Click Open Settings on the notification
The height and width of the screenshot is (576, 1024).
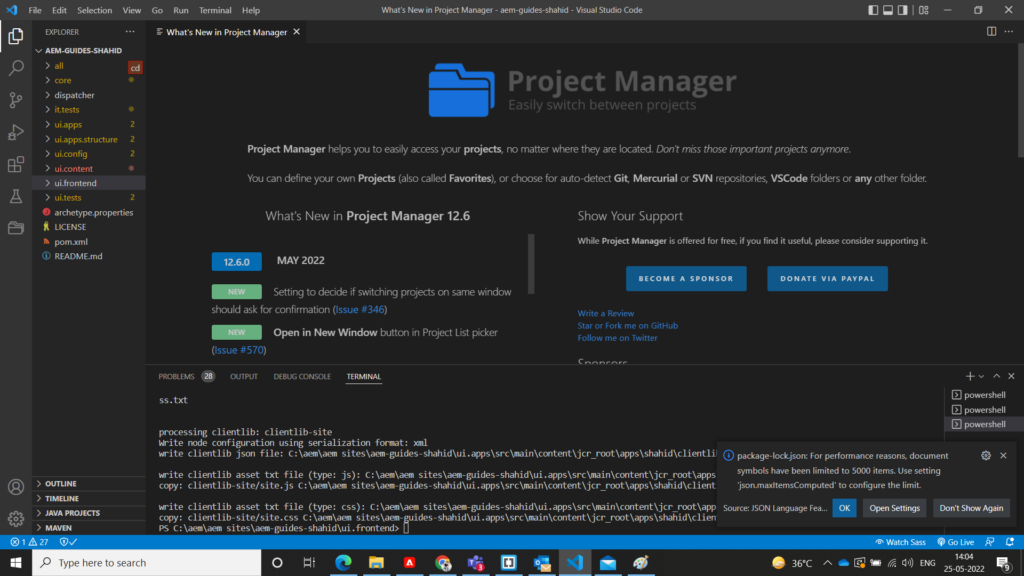894,508
